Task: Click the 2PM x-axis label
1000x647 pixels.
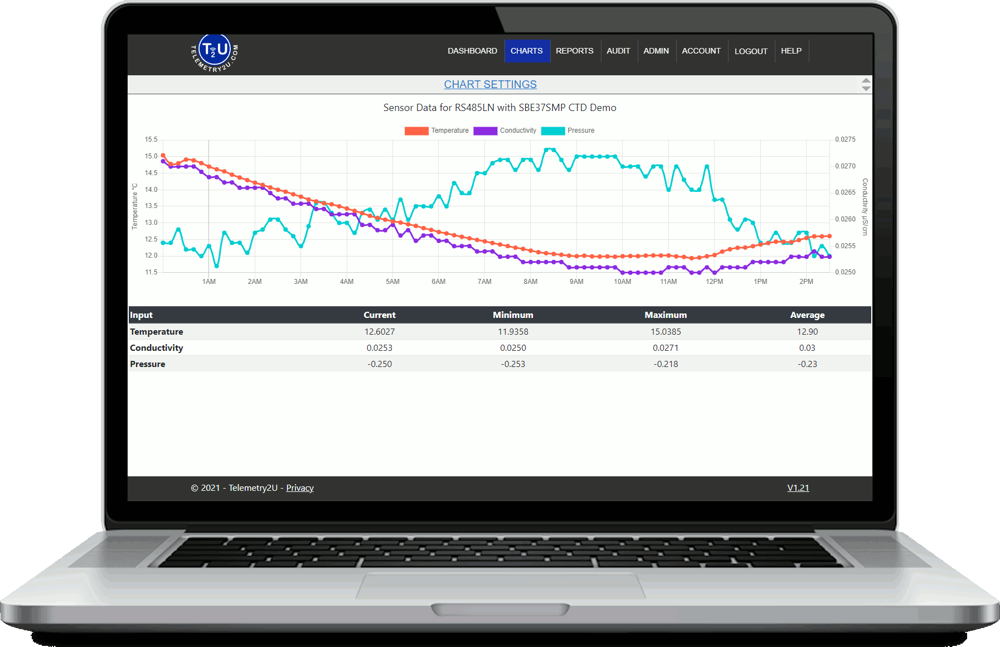Action: (x=806, y=281)
